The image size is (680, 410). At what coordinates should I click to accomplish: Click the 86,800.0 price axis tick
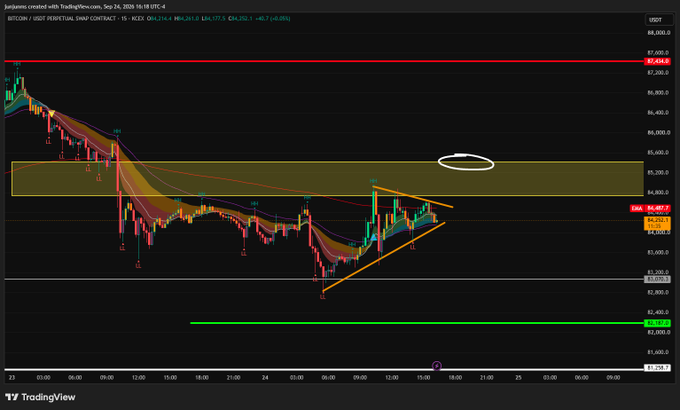pos(658,92)
